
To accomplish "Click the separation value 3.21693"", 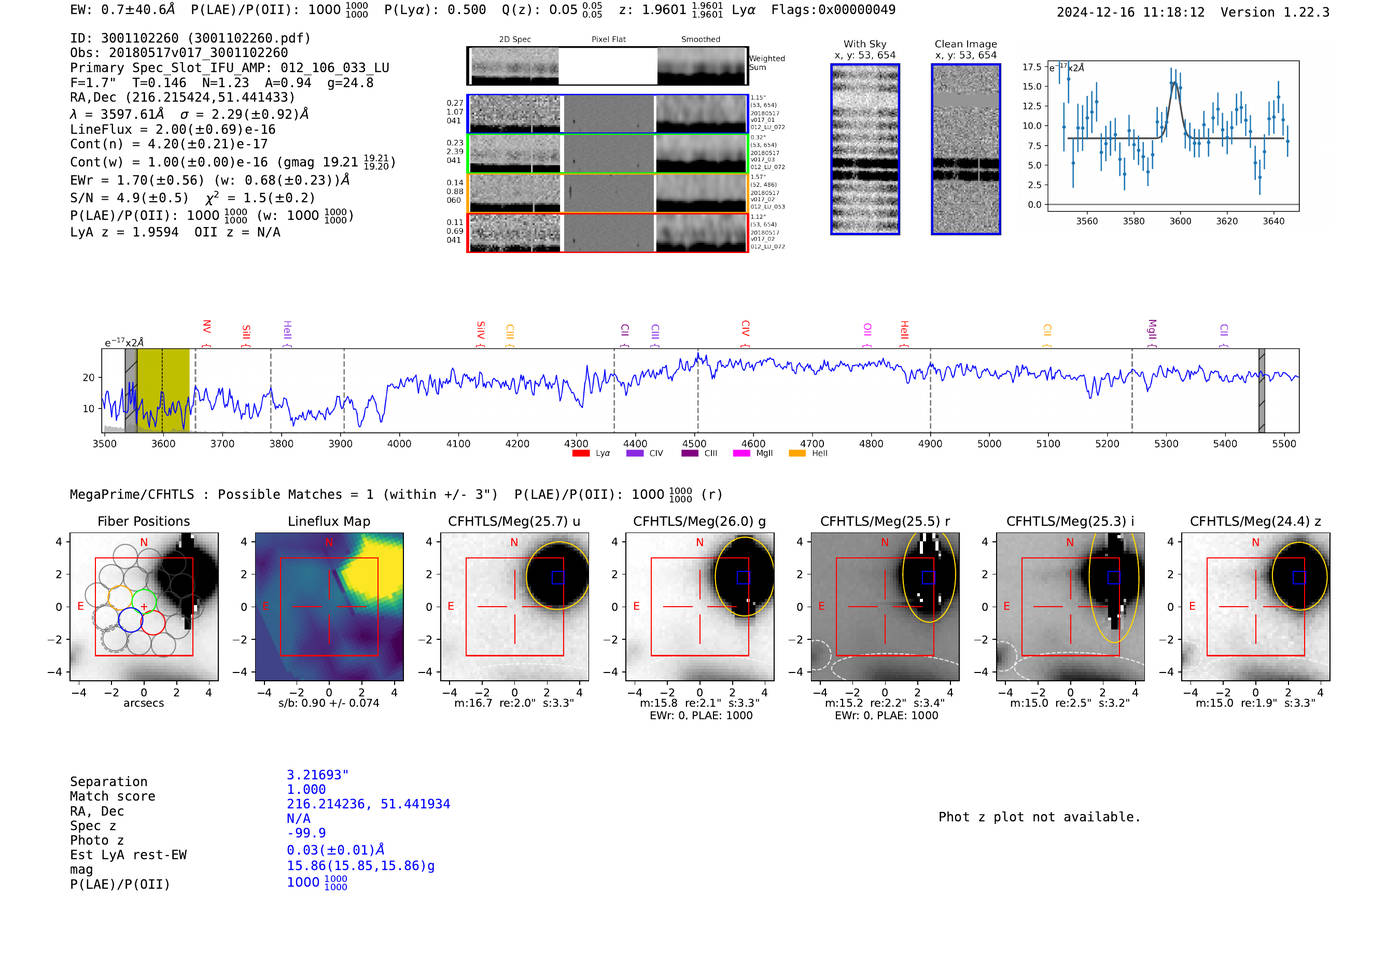I will [x=317, y=775].
